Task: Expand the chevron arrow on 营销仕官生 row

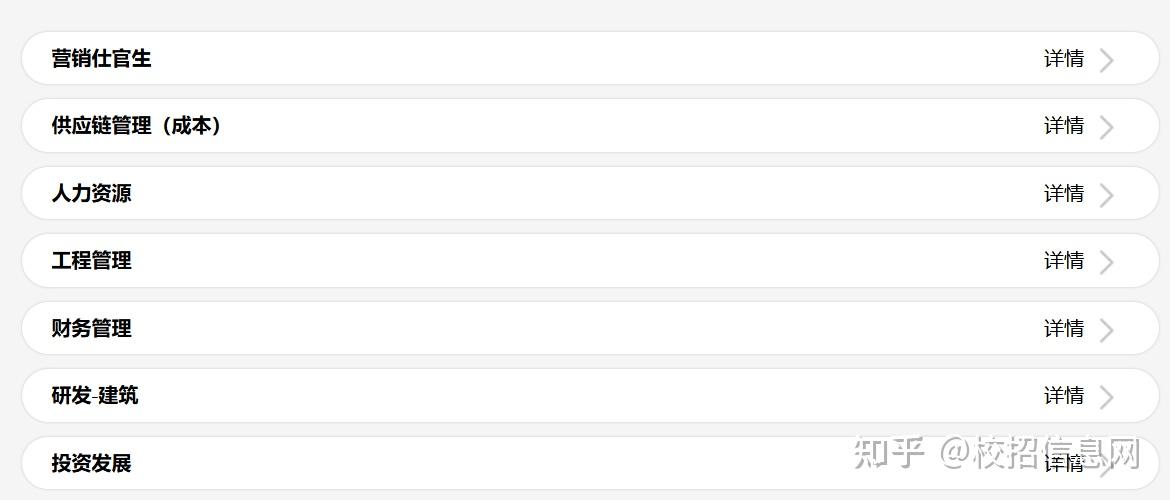Action: pos(1106,60)
